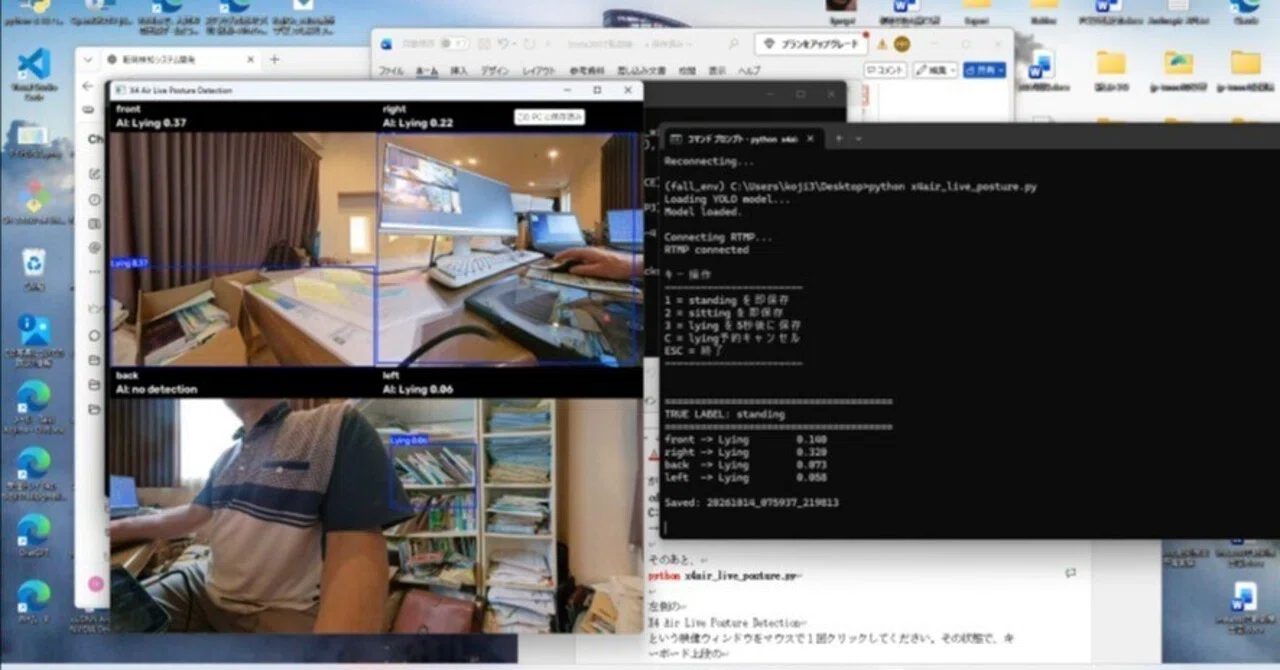Open the command prompt tab dropdown arrow

(857, 139)
